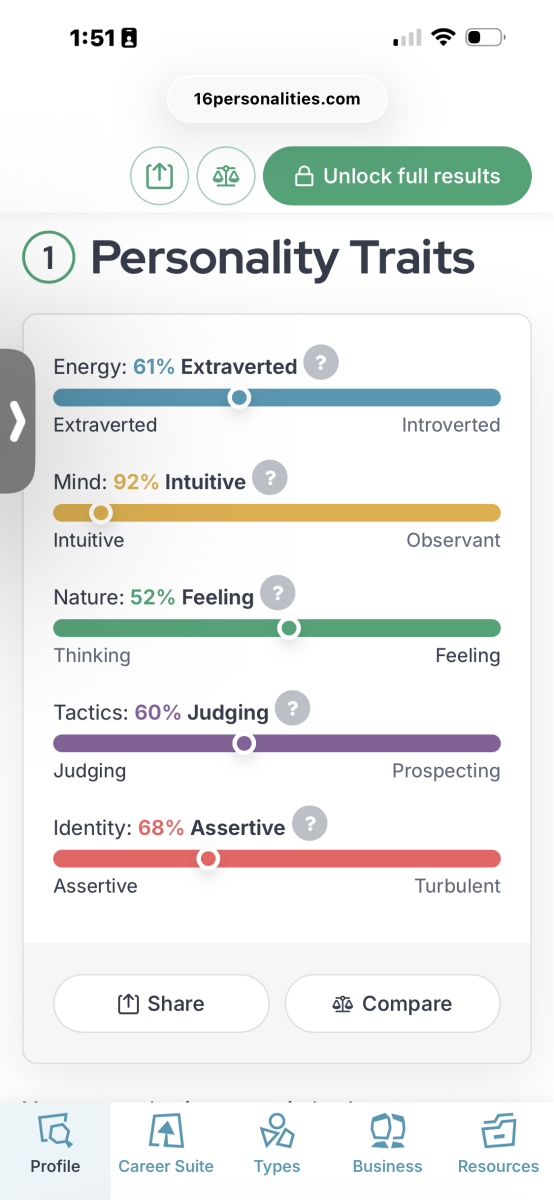Open help icon next to Mind Intuitive

point(270,477)
